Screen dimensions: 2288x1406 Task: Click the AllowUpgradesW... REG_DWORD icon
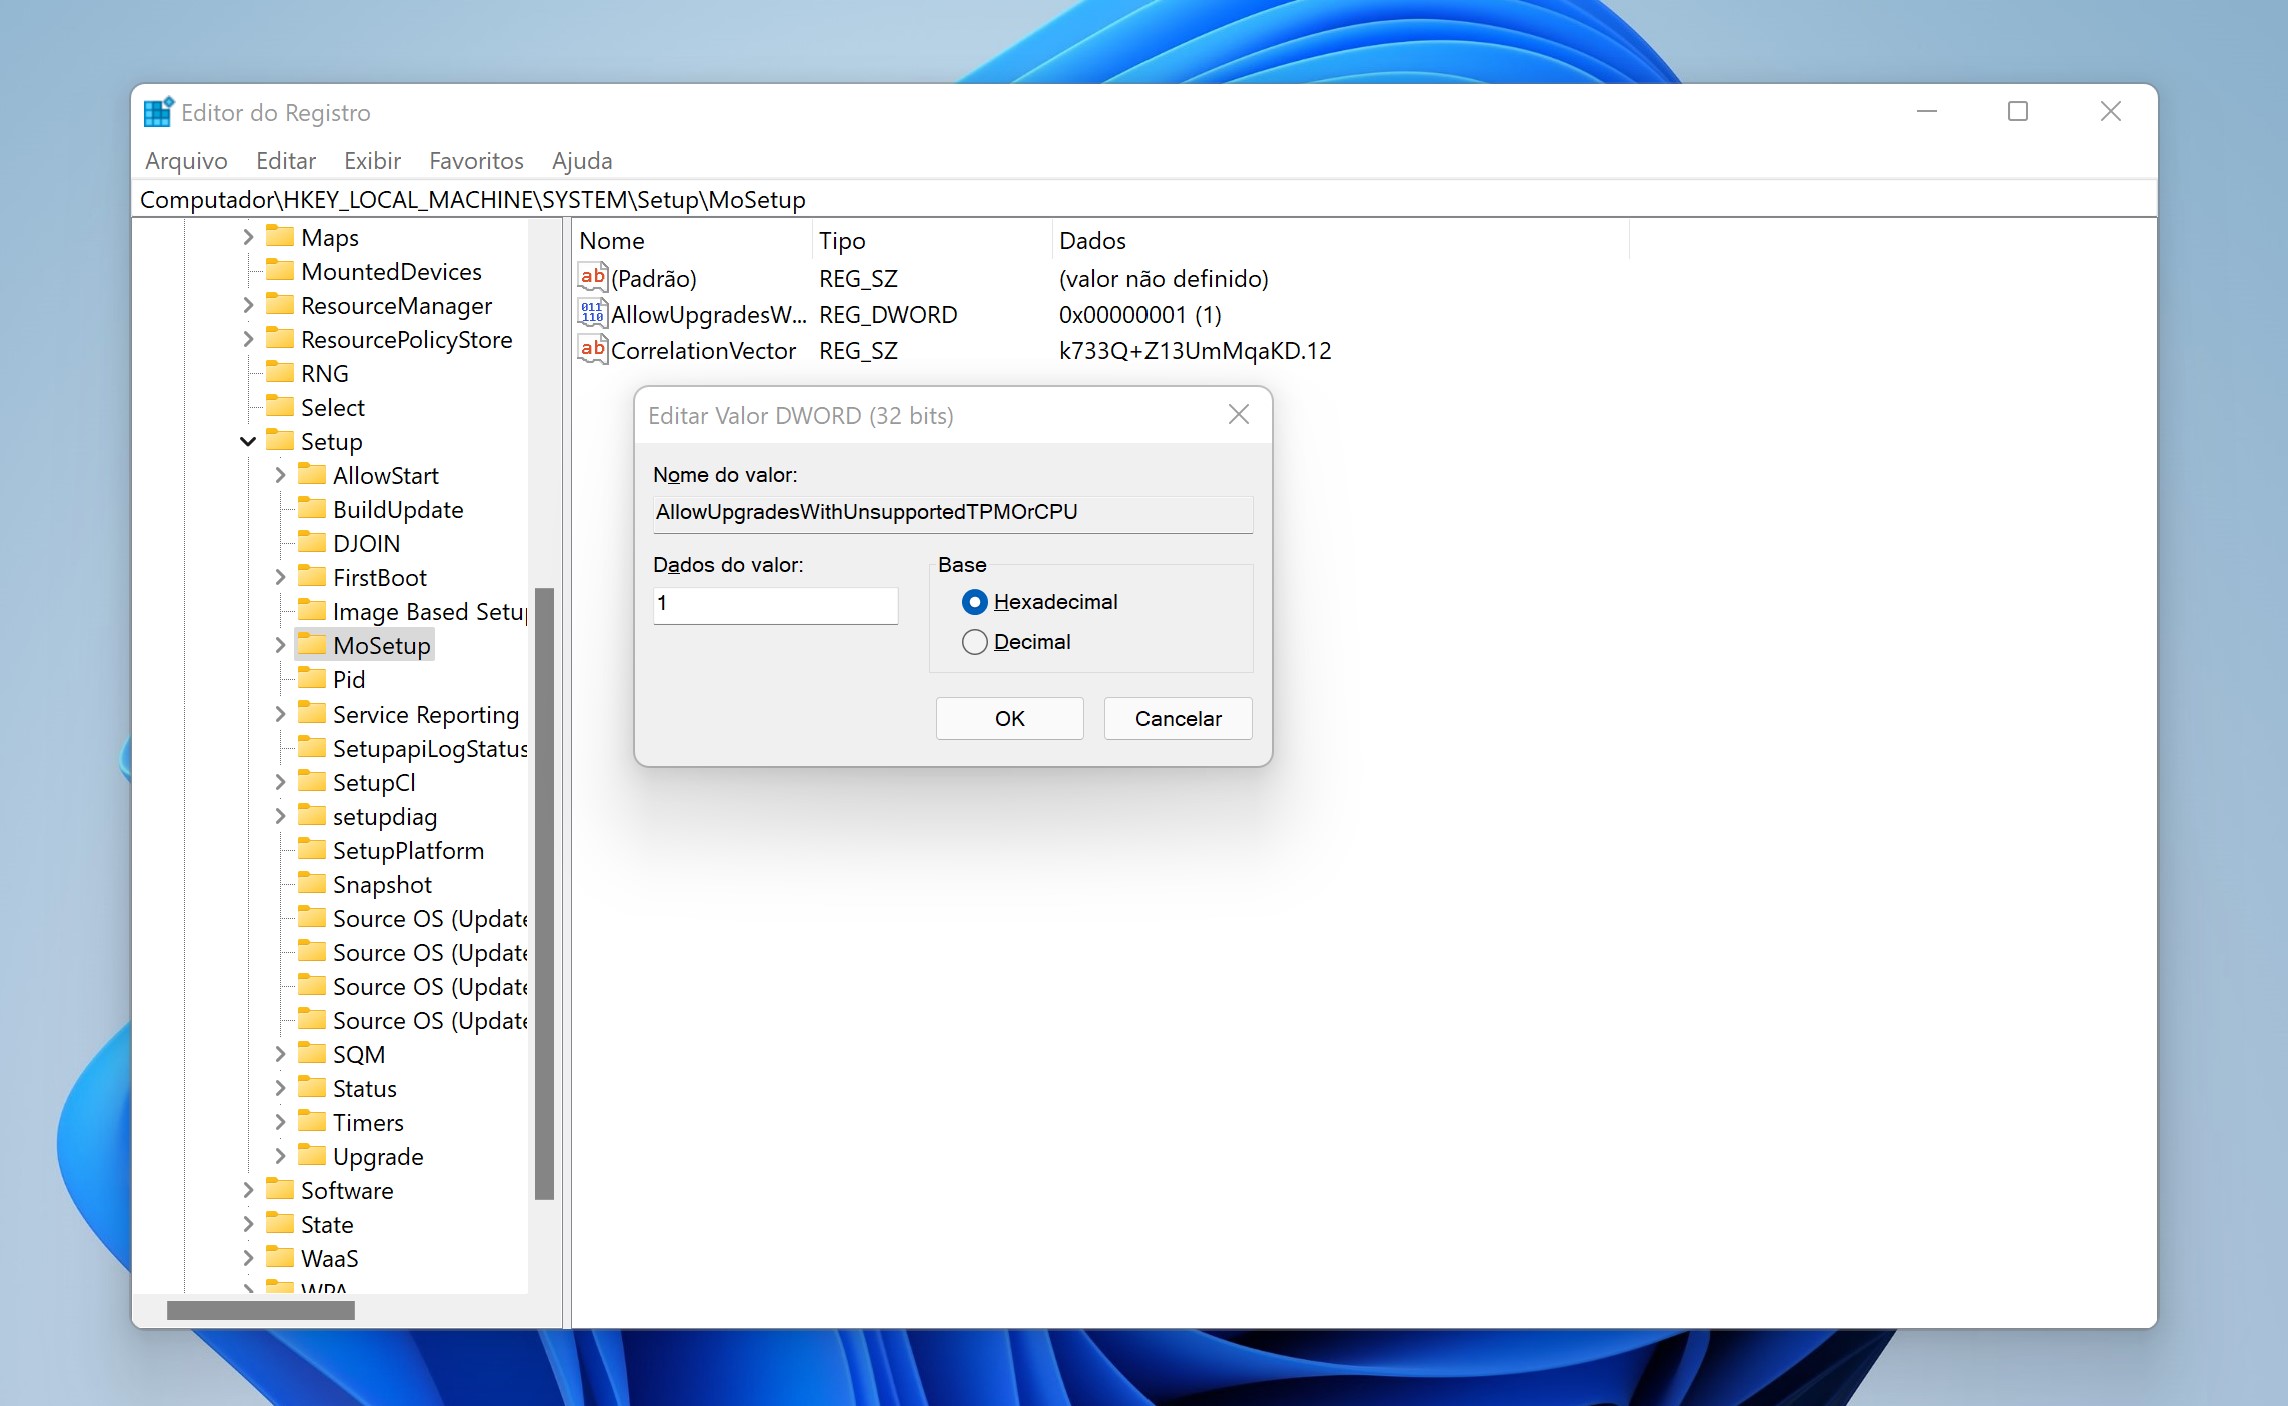pos(592,314)
